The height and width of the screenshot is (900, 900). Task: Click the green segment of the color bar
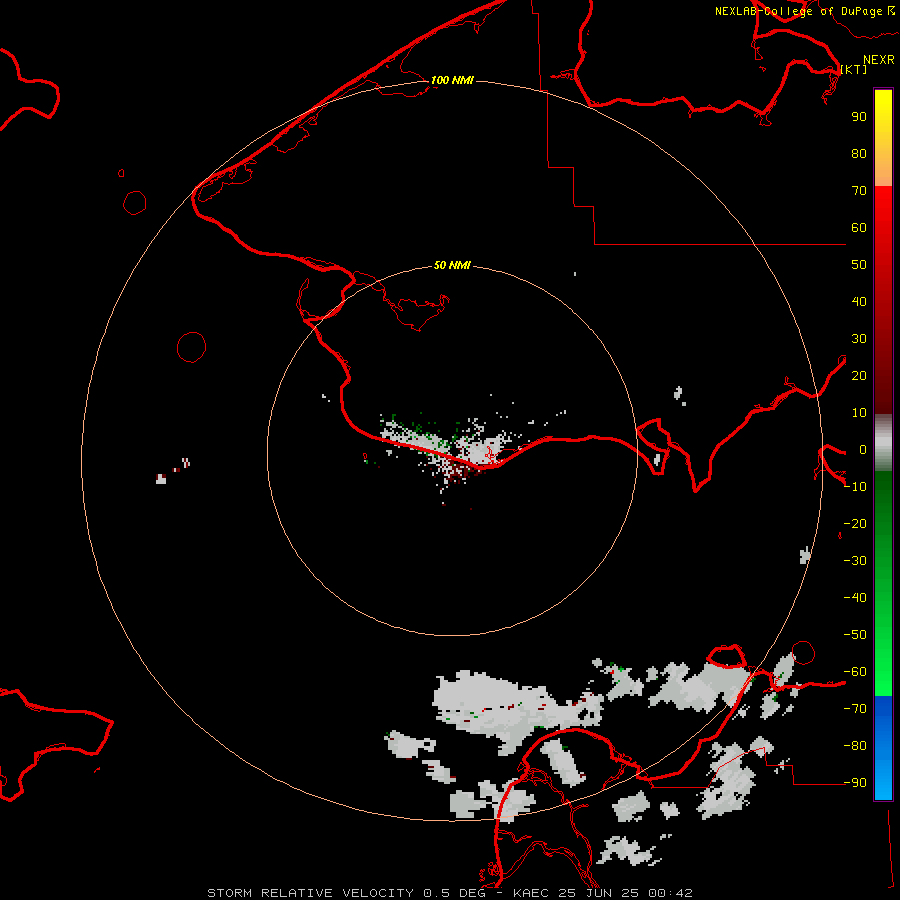883,583
